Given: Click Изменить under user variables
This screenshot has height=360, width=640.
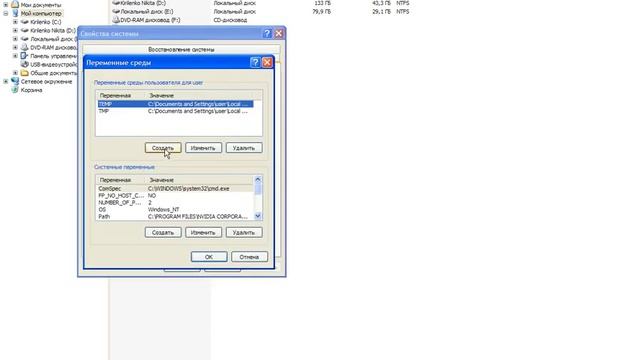Looking at the screenshot, I should [203, 148].
